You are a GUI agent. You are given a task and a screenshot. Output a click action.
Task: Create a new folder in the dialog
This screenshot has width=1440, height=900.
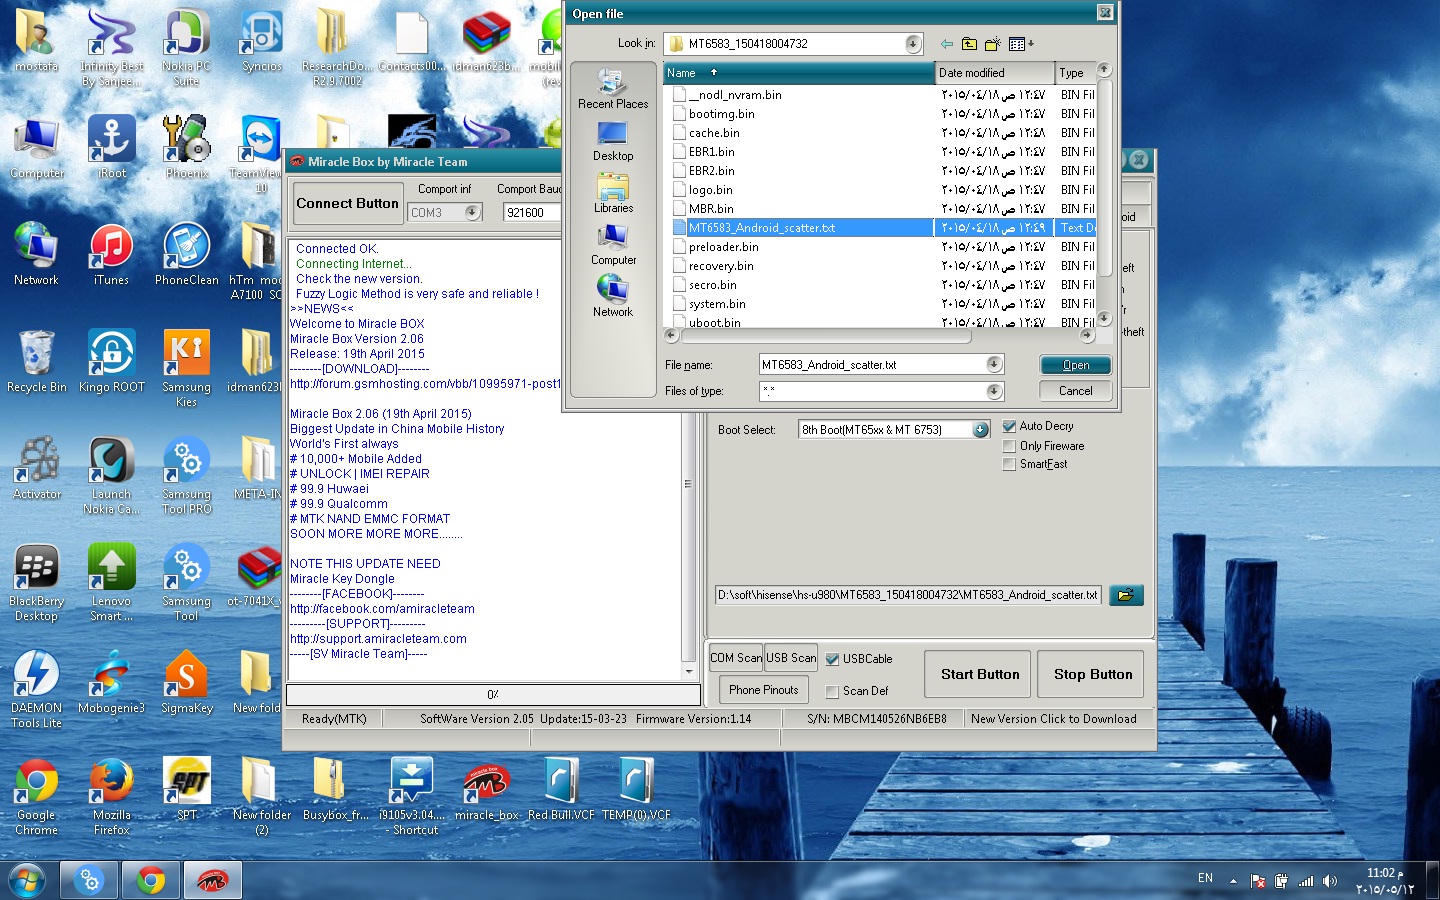click(x=992, y=44)
